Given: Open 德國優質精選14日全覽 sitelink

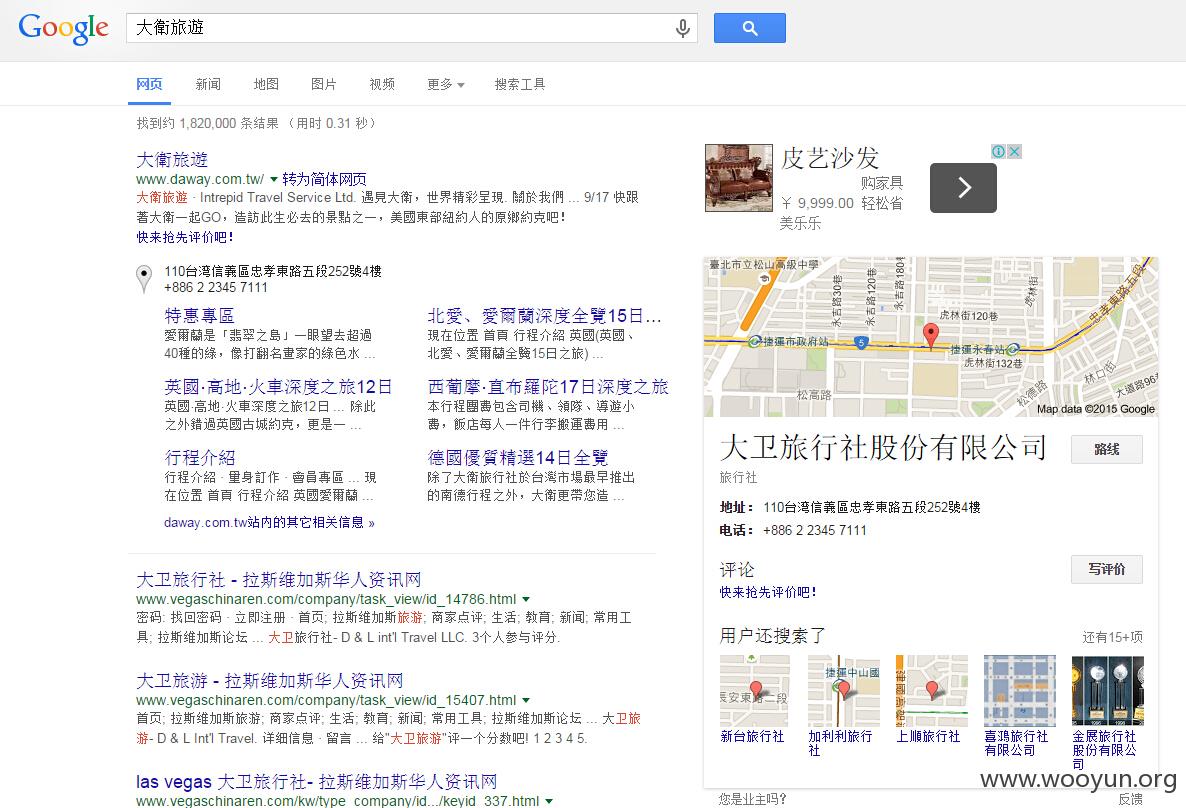Looking at the screenshot, I should pos(518,458).
